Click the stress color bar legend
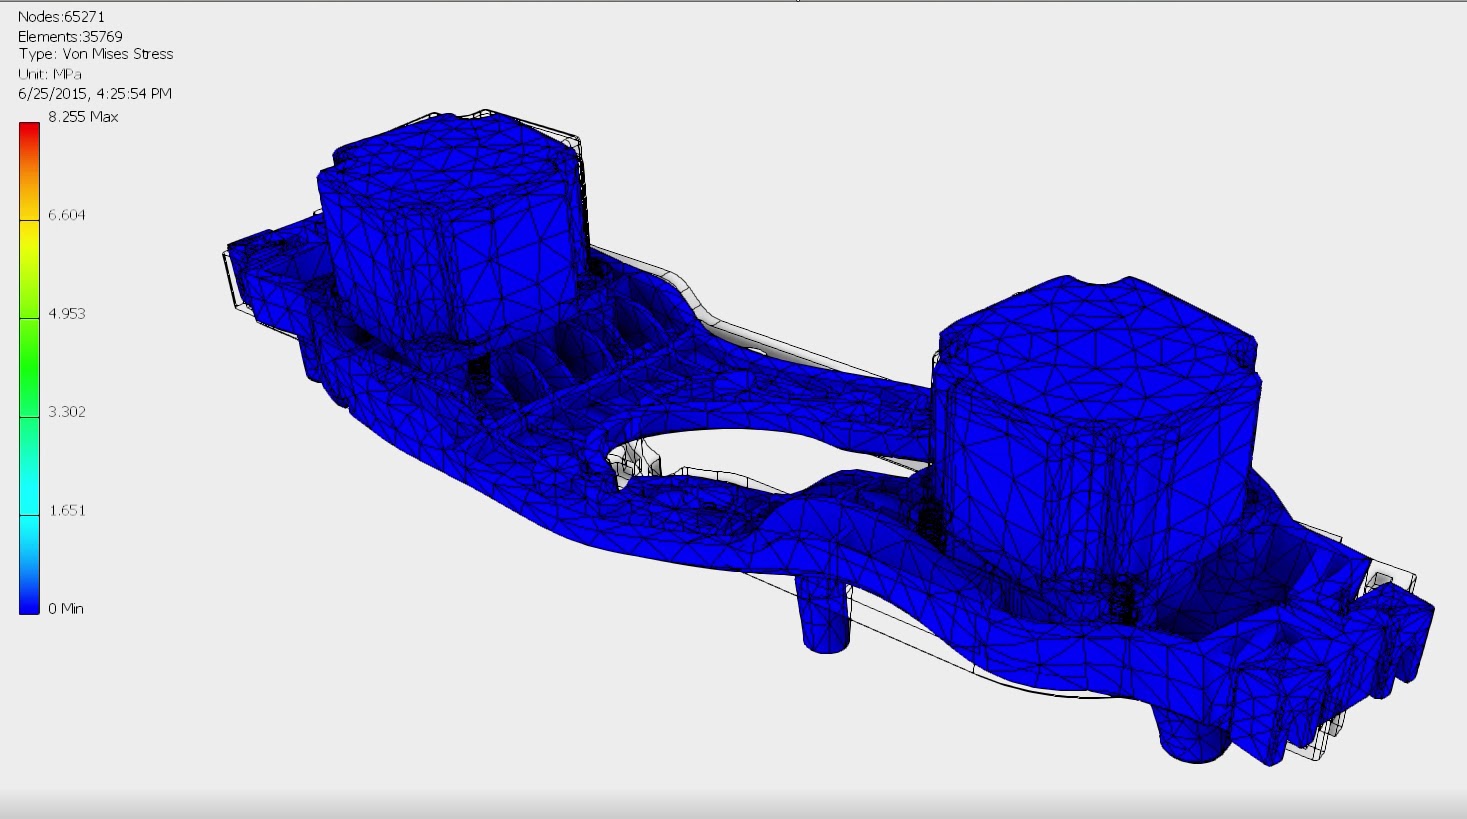1467x819 pixels. click(x=29, y=368)
